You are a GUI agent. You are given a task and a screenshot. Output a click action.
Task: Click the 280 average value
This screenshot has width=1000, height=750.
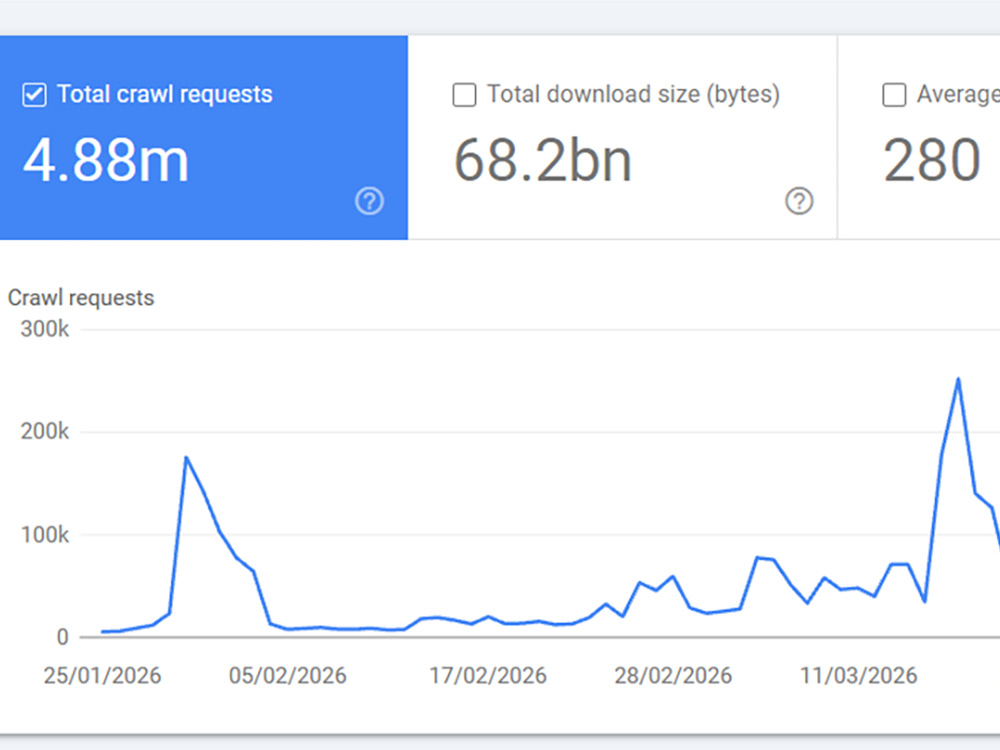tap(932, 160)
